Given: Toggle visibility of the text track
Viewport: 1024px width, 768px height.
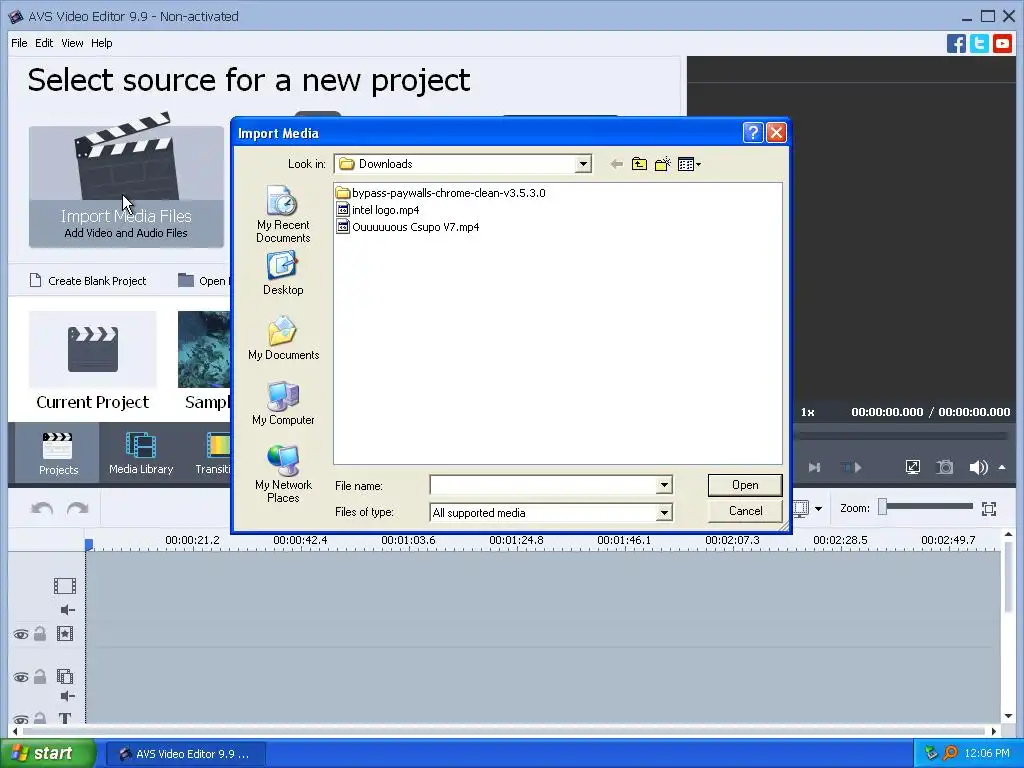Looking at the screenshot, I should 21,720.
